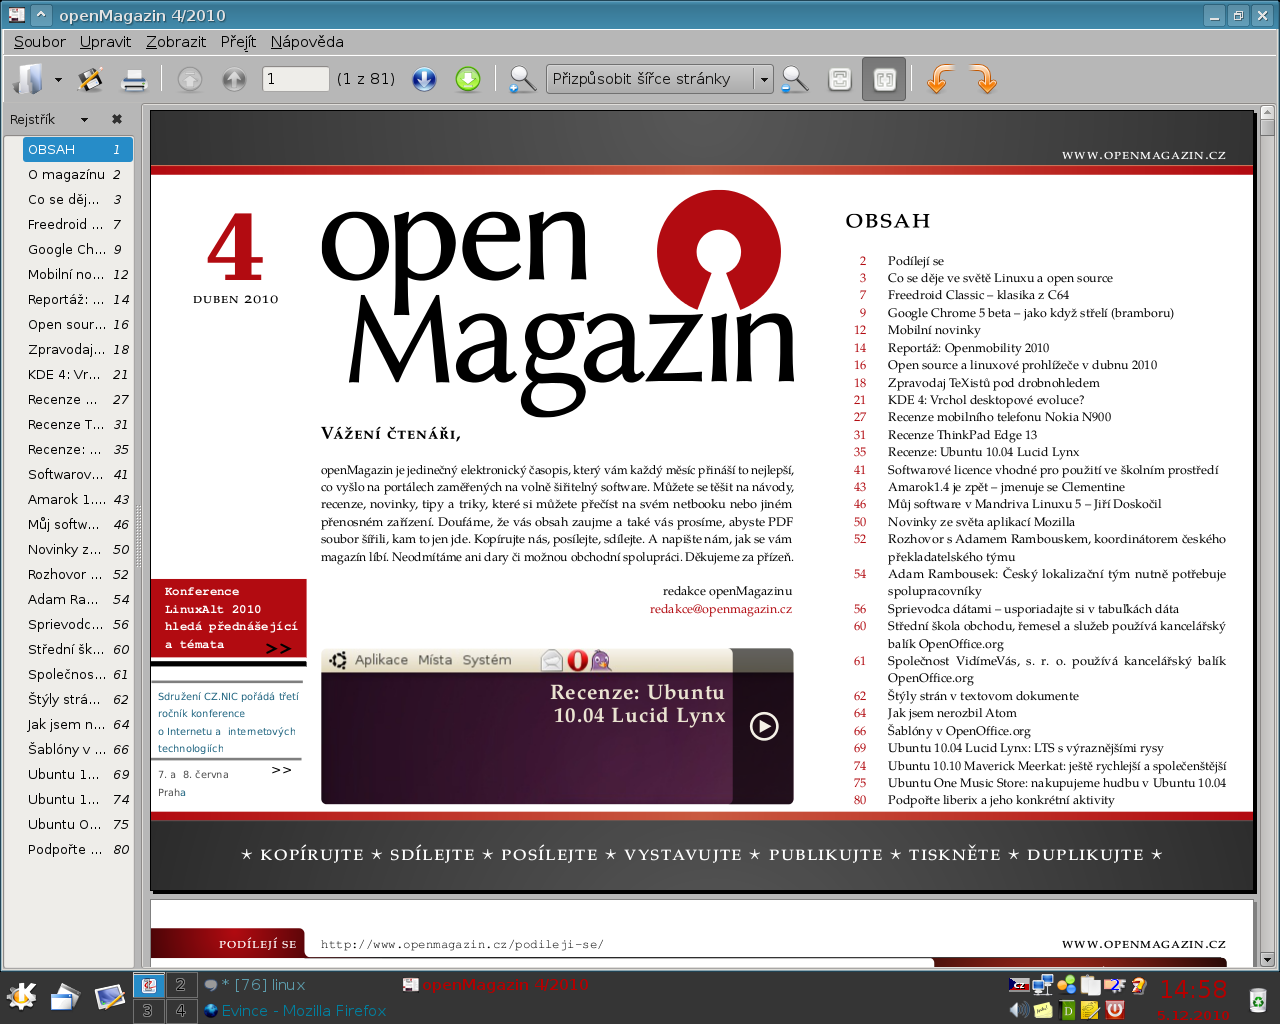The width and height of the screenshot is (1280, 1024).
Task: Toggle fit page width mode
Action: [x=884, y=79]
